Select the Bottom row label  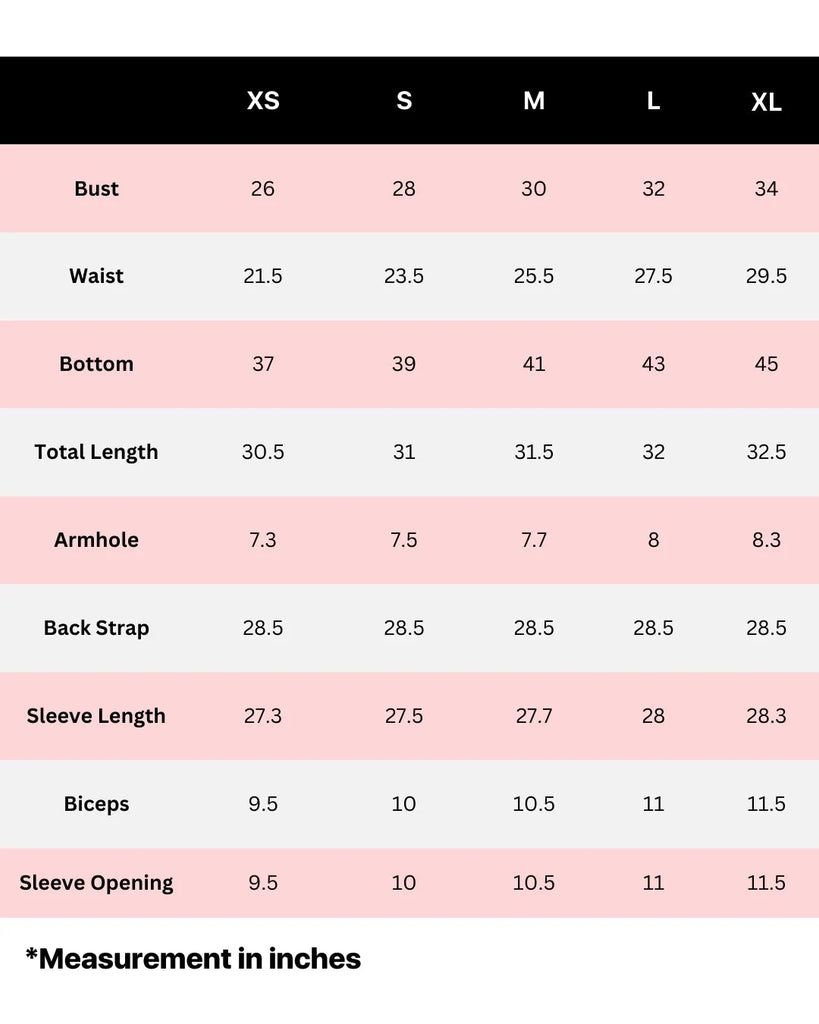[x=96, y=364]
